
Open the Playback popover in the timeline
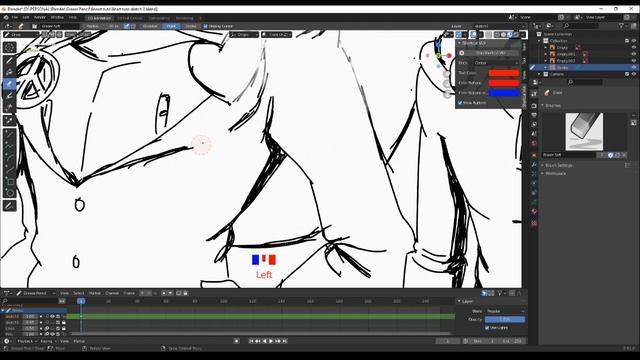[x=27, y=341]
